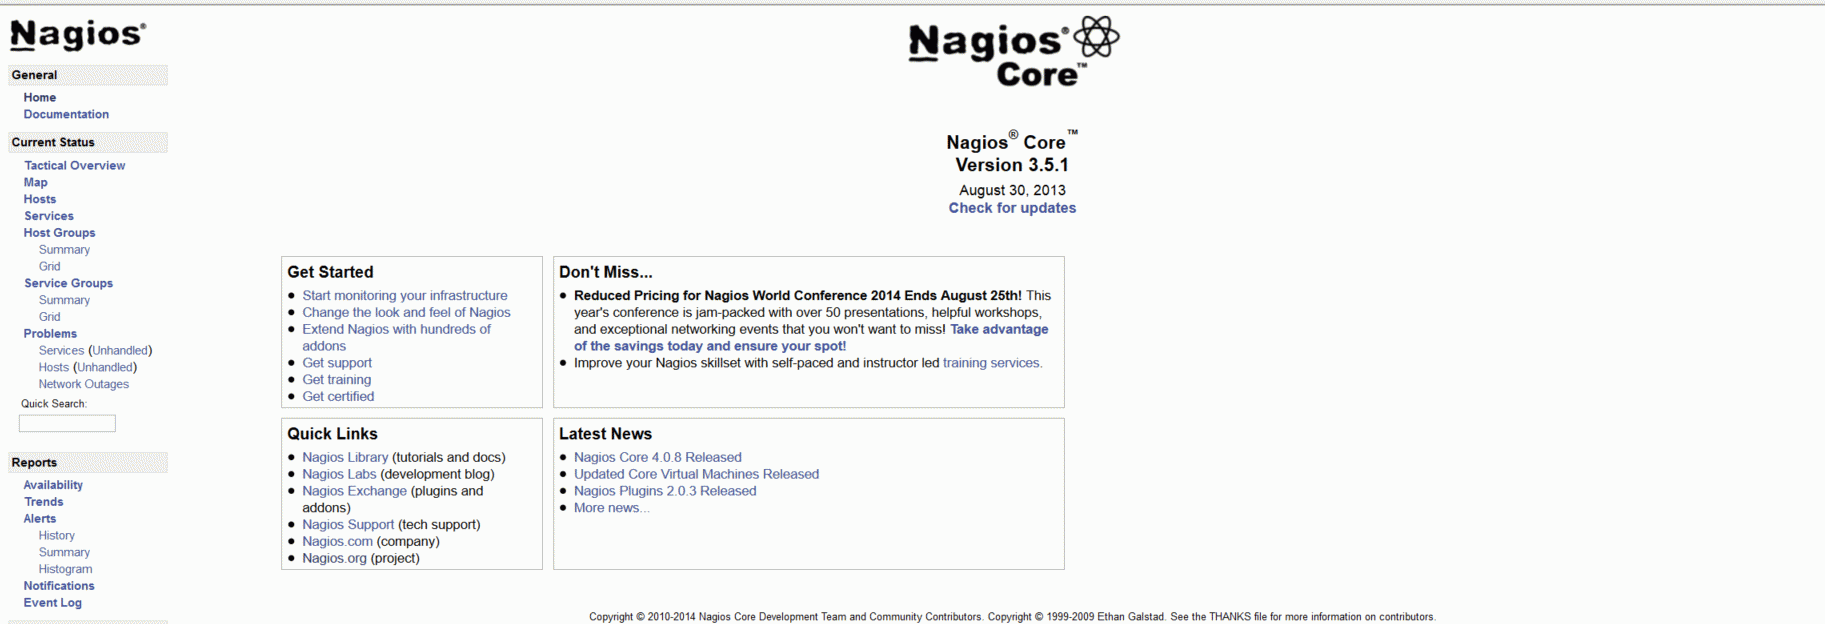This screenshot has height=624, width=1825.
Task: Click the General section header
Action: point(88,75)
